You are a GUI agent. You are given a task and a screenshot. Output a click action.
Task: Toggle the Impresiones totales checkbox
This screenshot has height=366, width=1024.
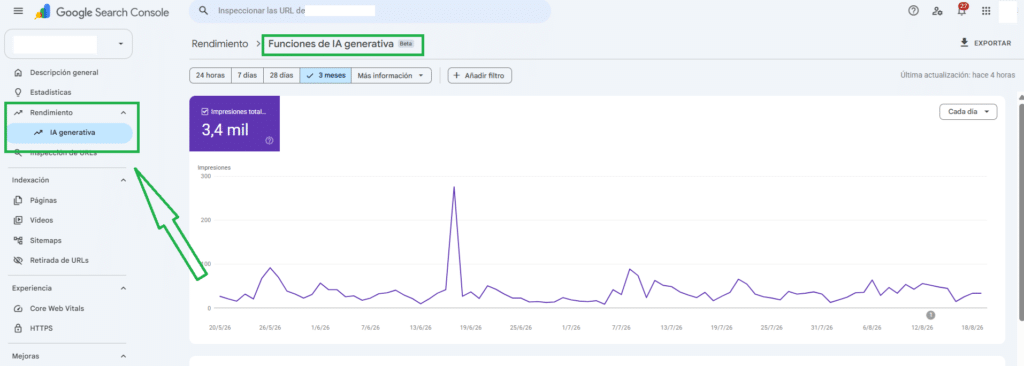pyautogui.click(x=205, y=111)
